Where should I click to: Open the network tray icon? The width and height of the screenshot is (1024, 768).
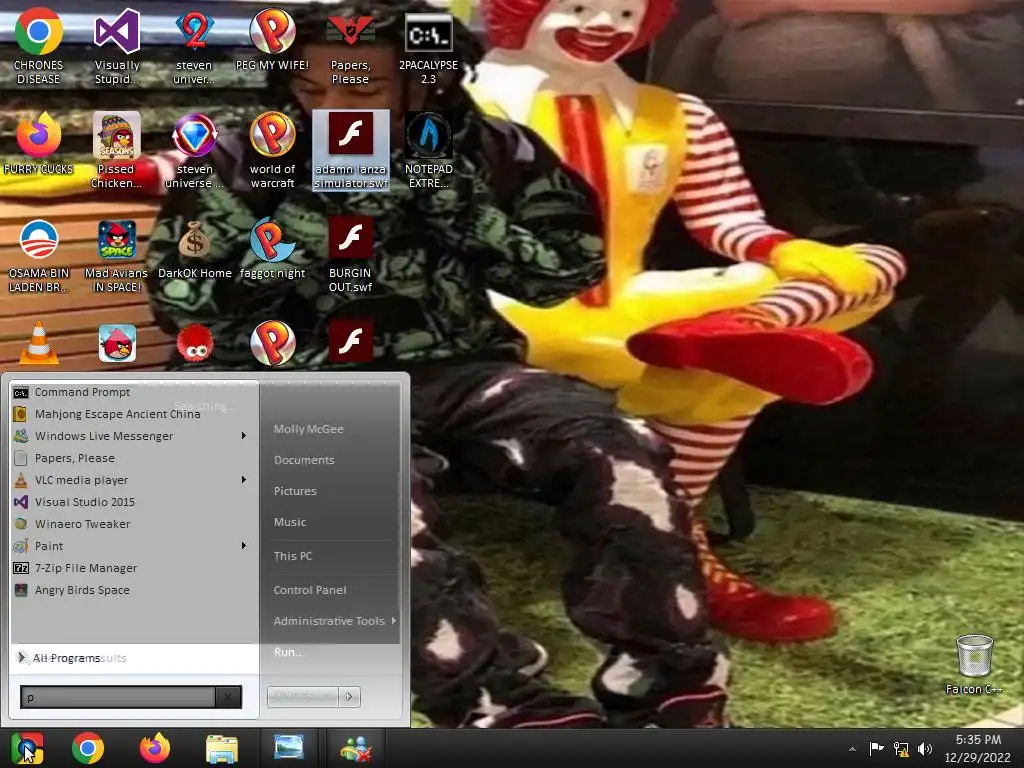click(x=901, y=749)
